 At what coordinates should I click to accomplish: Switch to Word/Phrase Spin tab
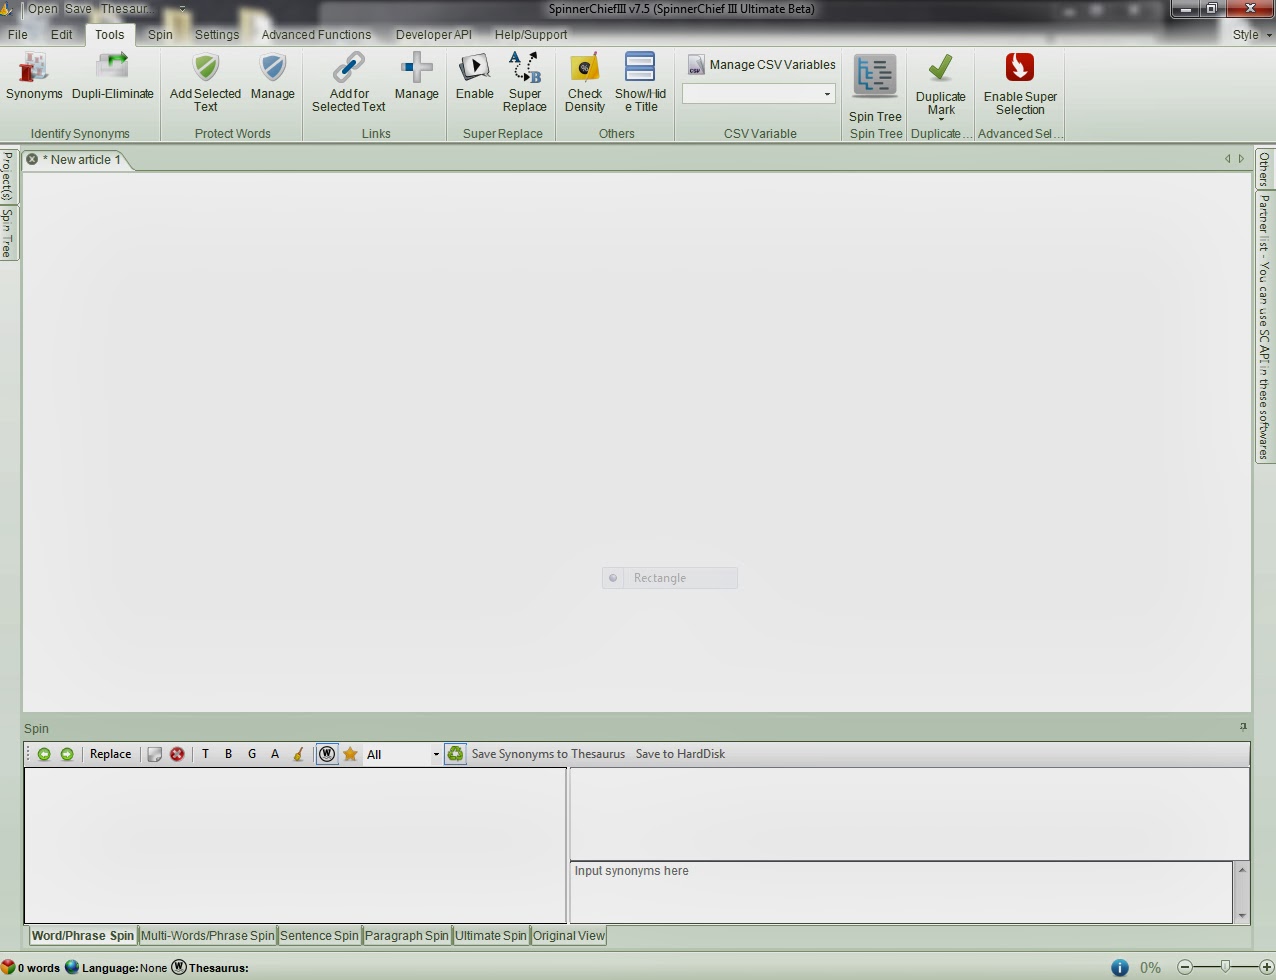[82, 936]
